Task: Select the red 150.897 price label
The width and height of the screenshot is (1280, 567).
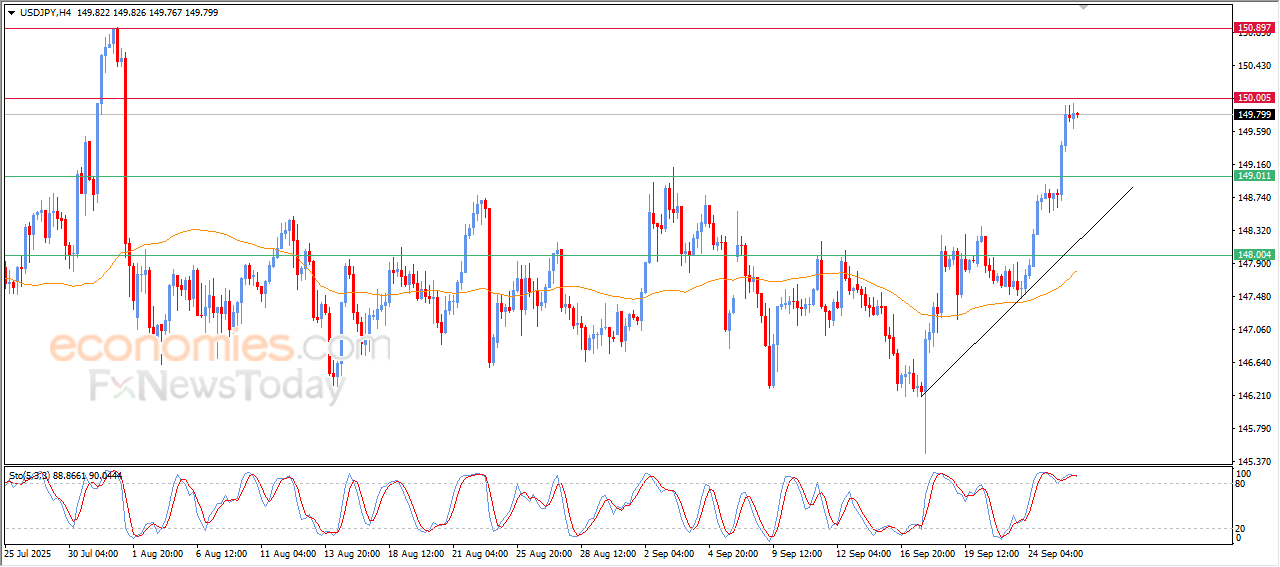Action: (1254, 28)
